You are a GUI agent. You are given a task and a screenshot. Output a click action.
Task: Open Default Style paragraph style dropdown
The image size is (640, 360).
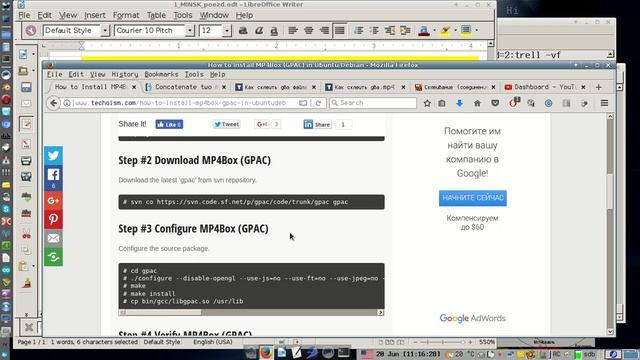coord(105,31)
